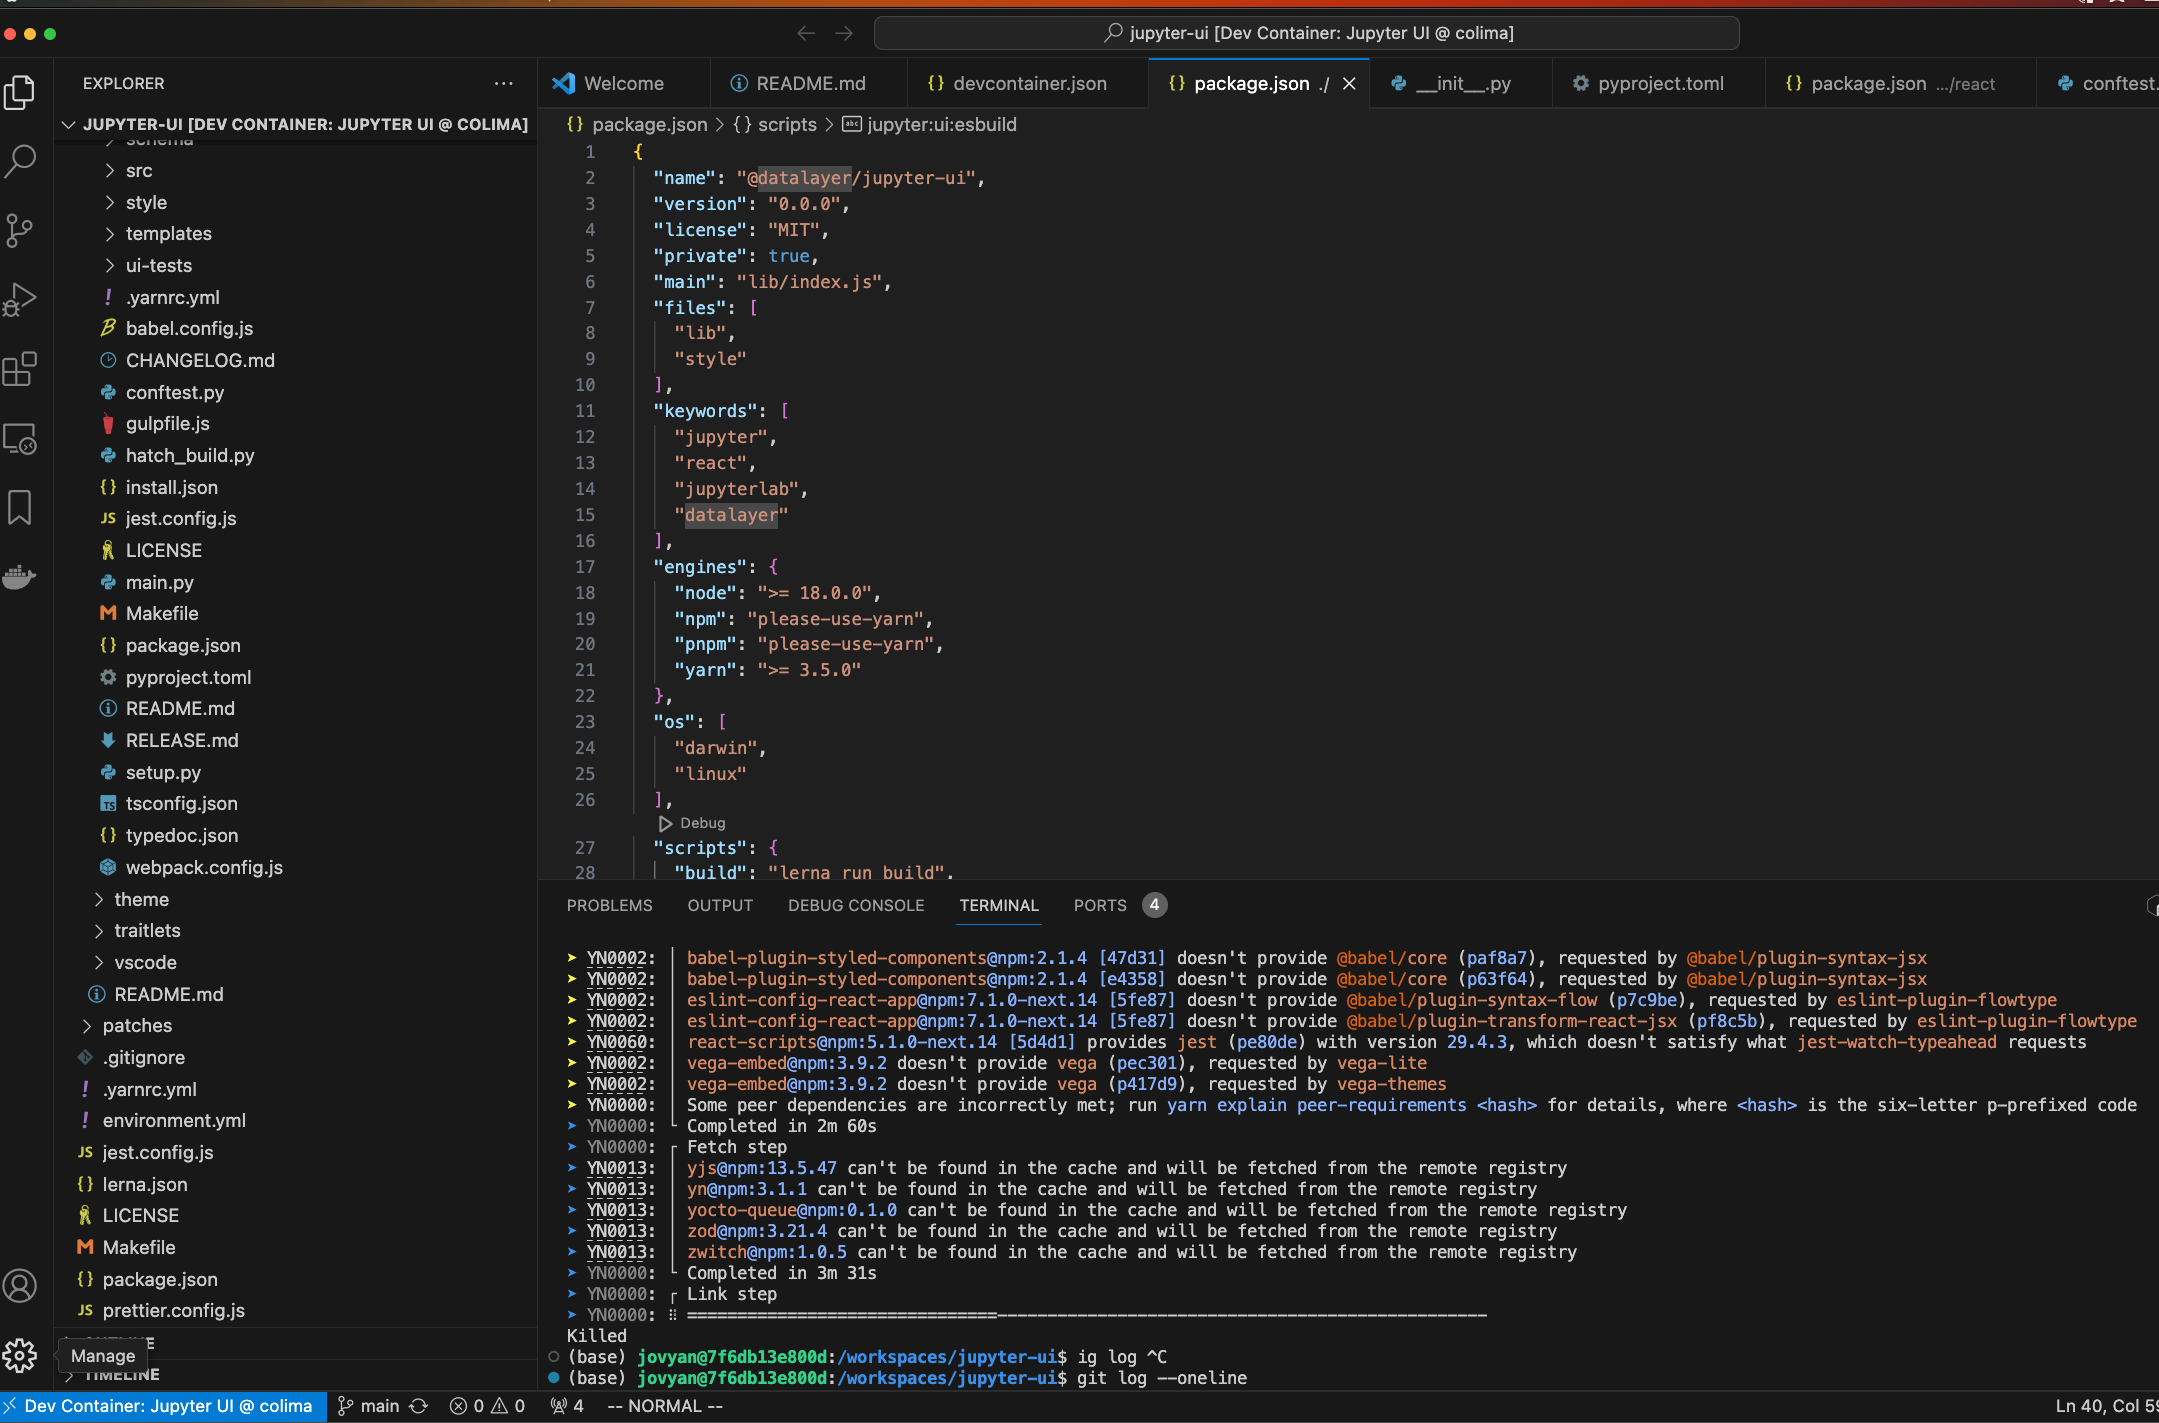Viewport: 2159px width, 1423px height.
Task: Open the Remote Explorer view
Action: click(x=21, y=438)
